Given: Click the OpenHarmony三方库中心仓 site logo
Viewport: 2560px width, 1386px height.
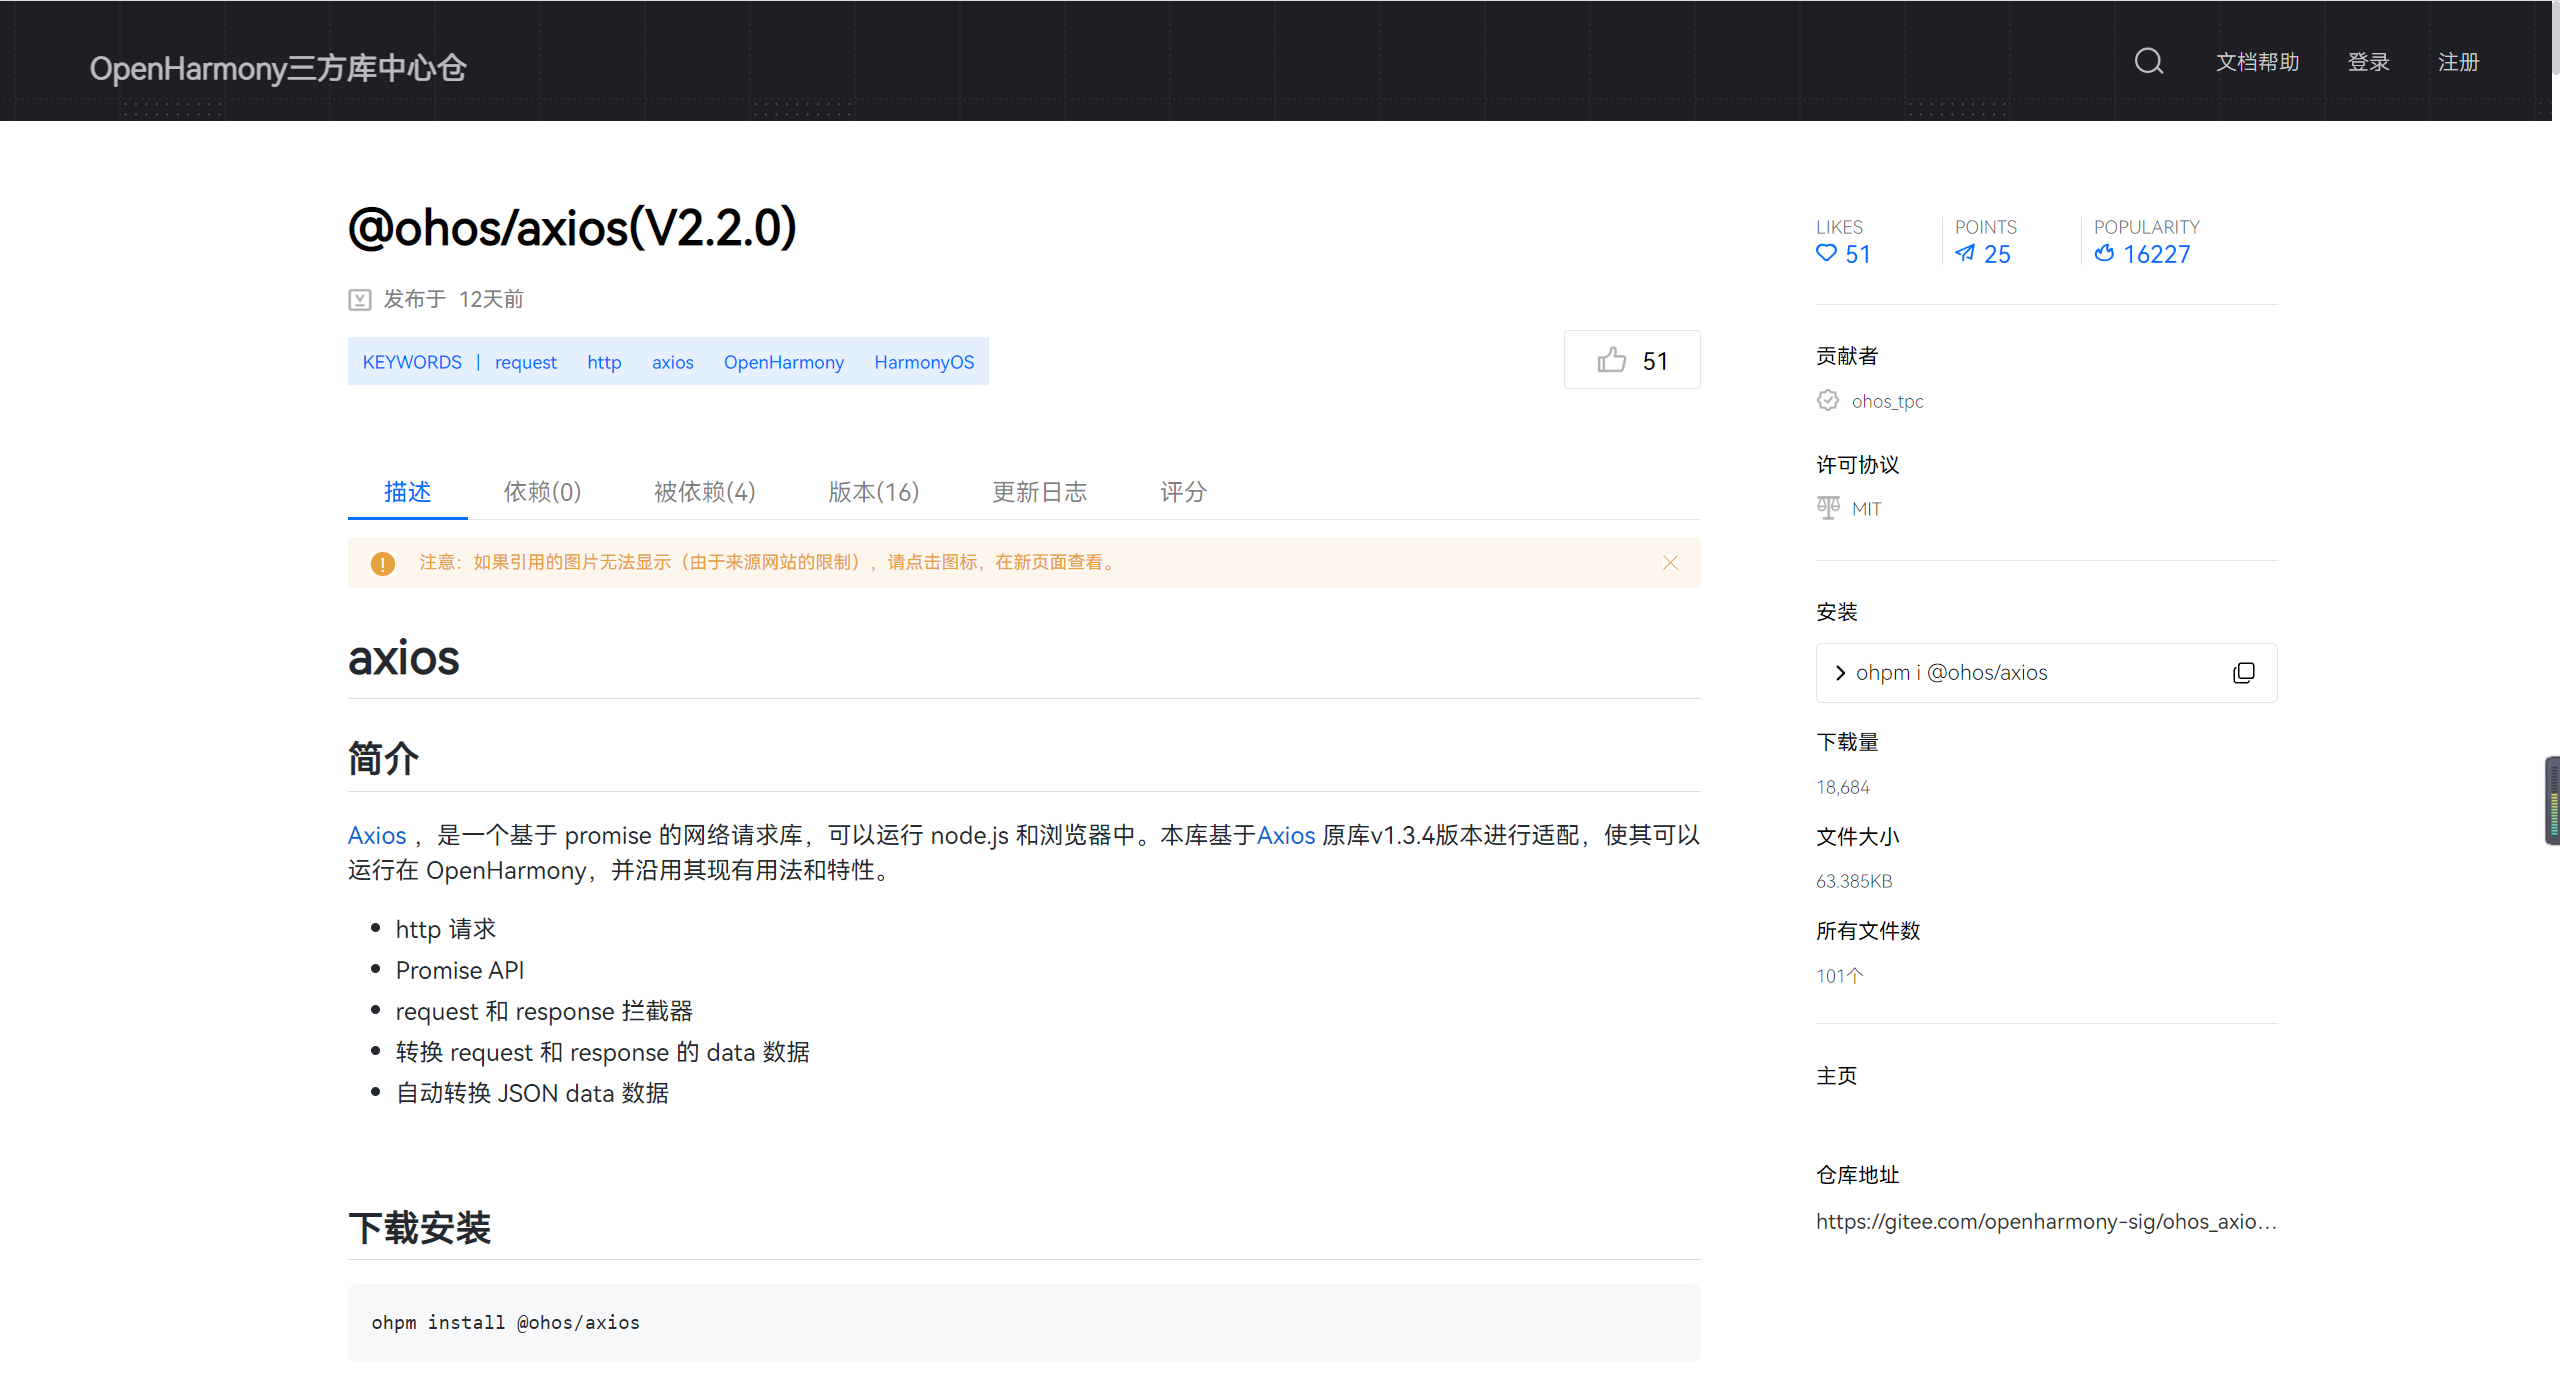Looking at the screenshot, I should click(278, 68).
